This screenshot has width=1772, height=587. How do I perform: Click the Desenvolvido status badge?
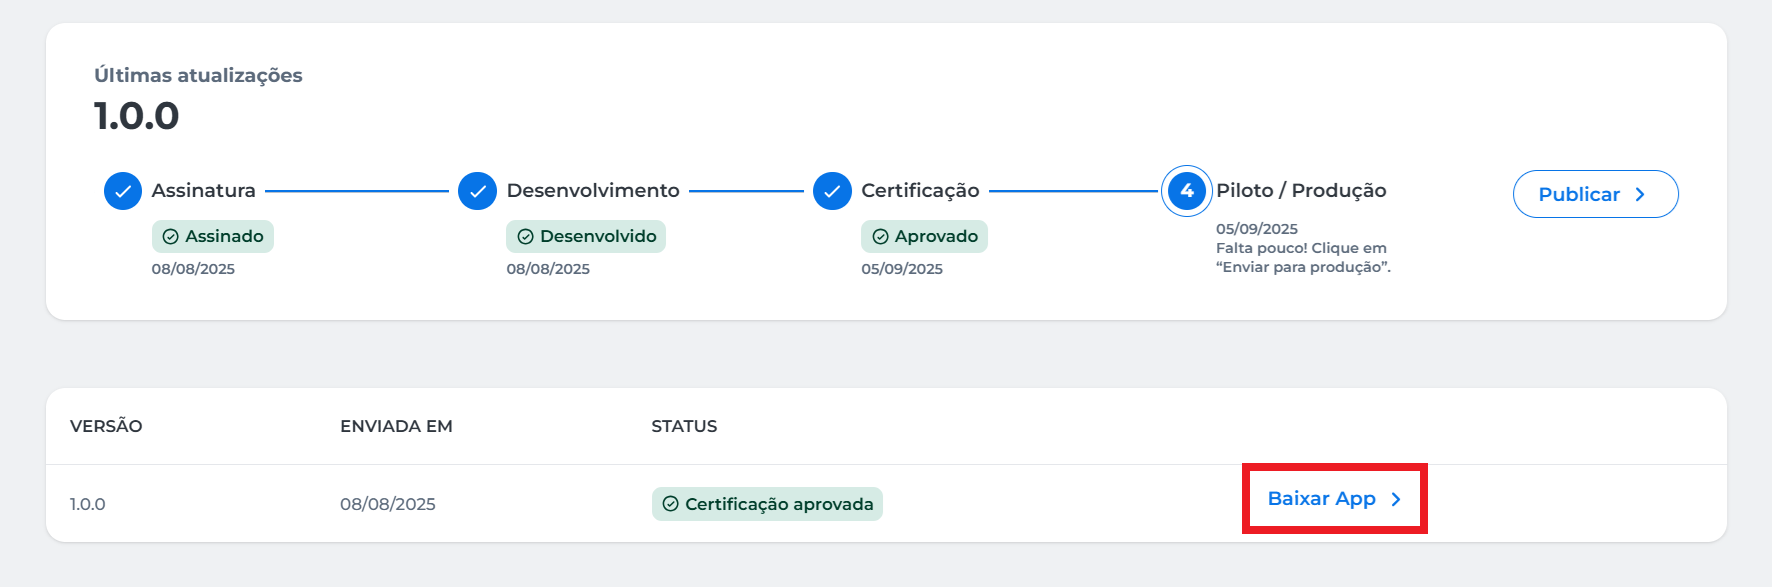coord(586,237)
